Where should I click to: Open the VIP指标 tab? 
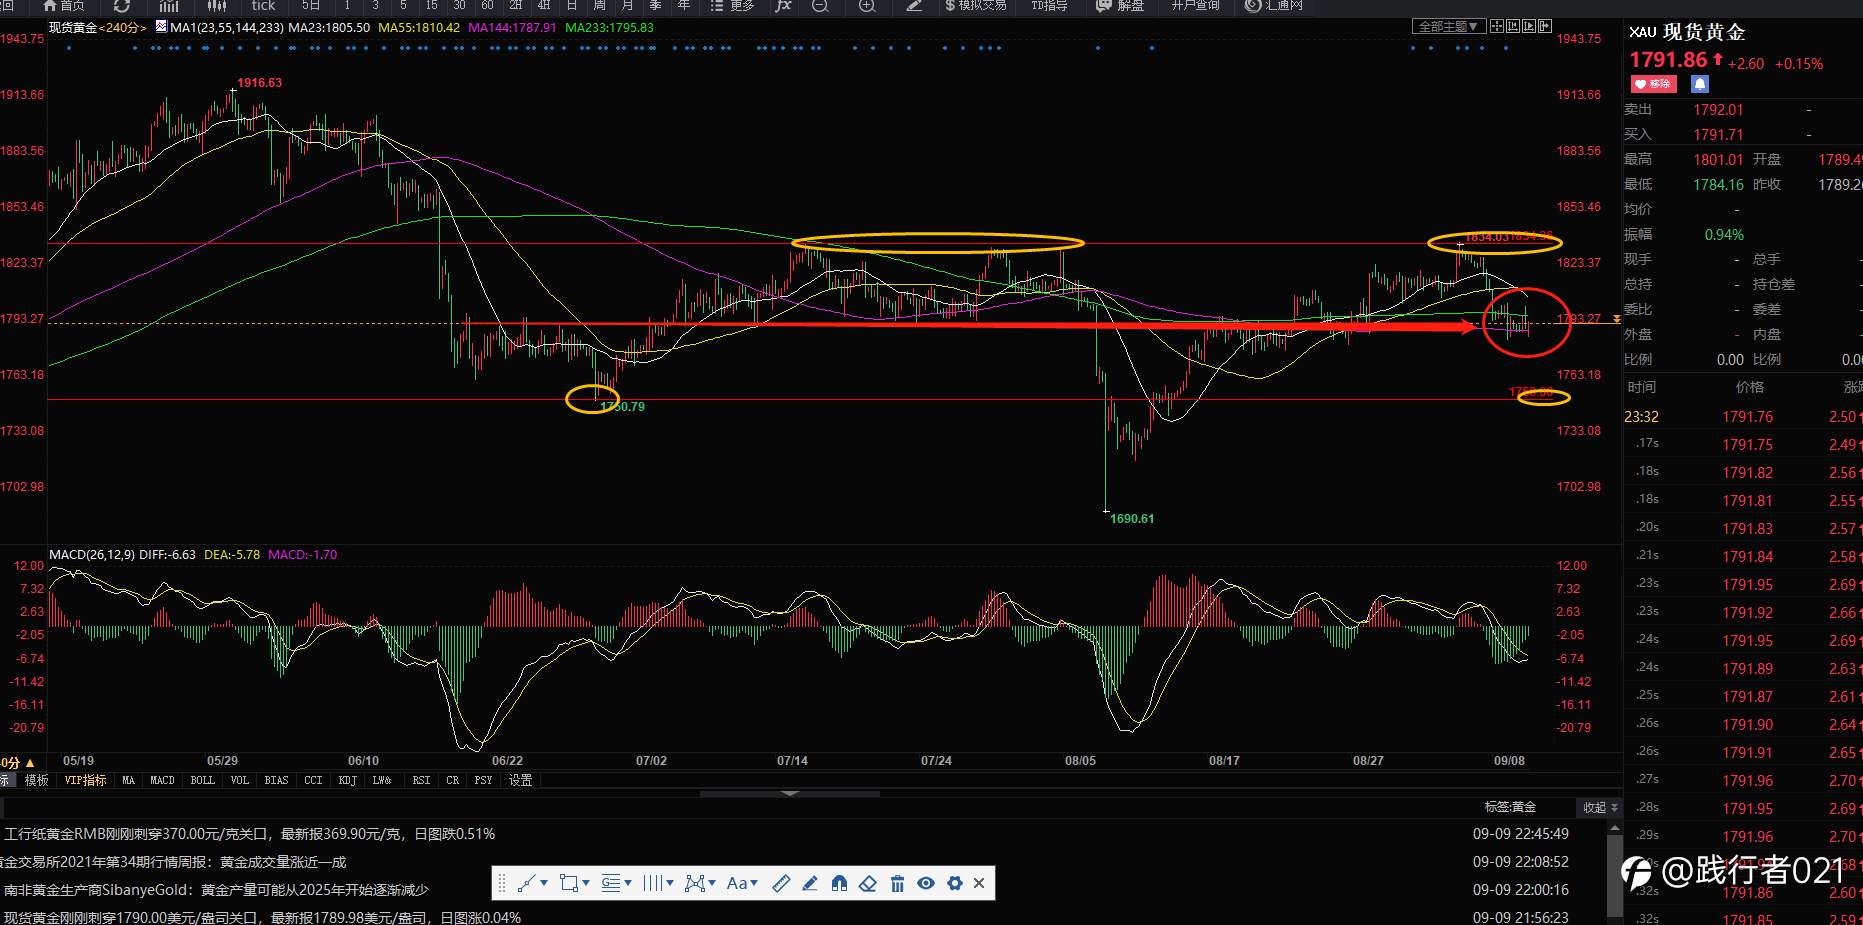(x=85, y=780)
